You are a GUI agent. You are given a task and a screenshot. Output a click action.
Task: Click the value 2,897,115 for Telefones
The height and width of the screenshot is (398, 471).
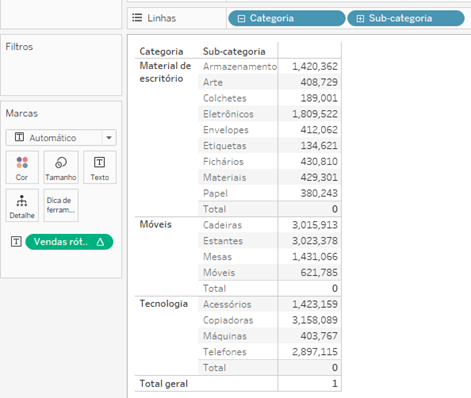pos(315,352)
